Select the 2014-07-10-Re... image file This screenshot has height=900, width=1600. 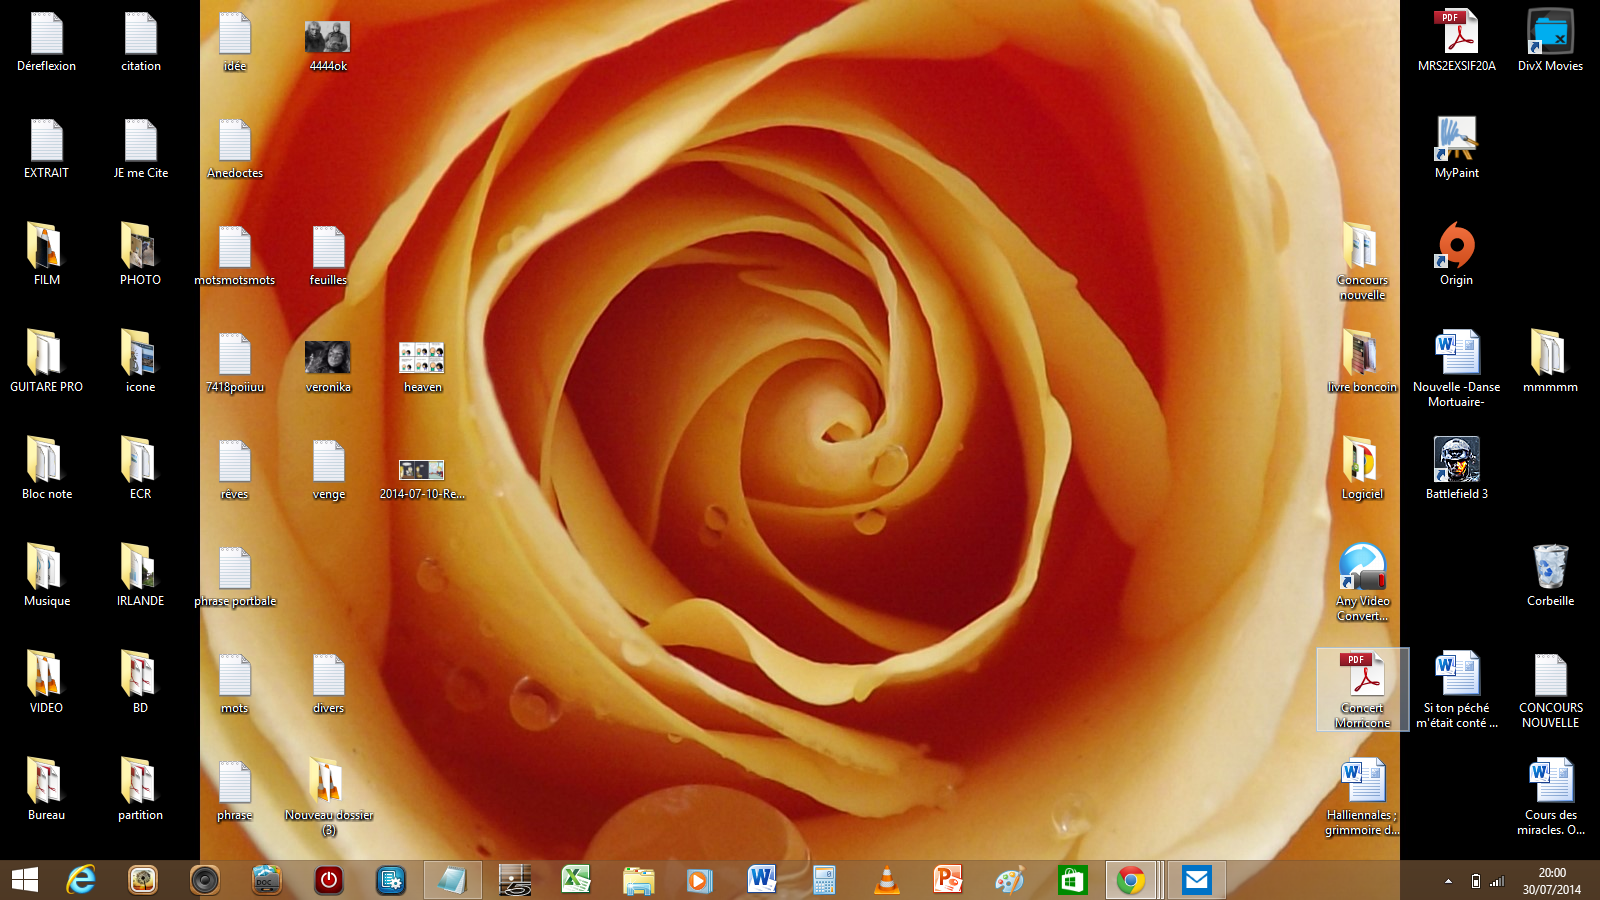pyautogui.click(x=423, y=479)
